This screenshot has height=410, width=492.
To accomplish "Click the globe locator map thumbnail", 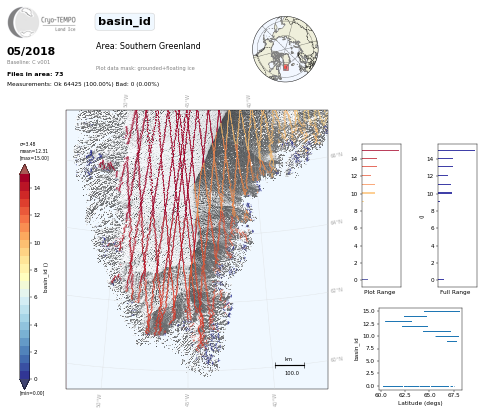I will [285, 49].
